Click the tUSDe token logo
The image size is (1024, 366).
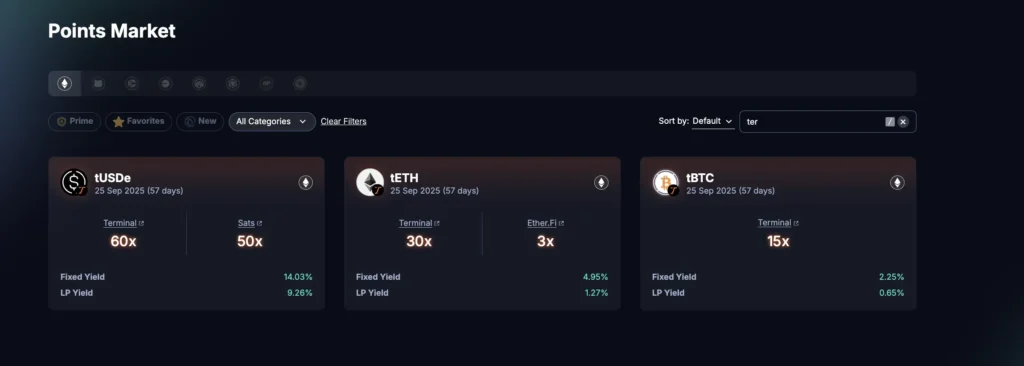tap(74, 182)
